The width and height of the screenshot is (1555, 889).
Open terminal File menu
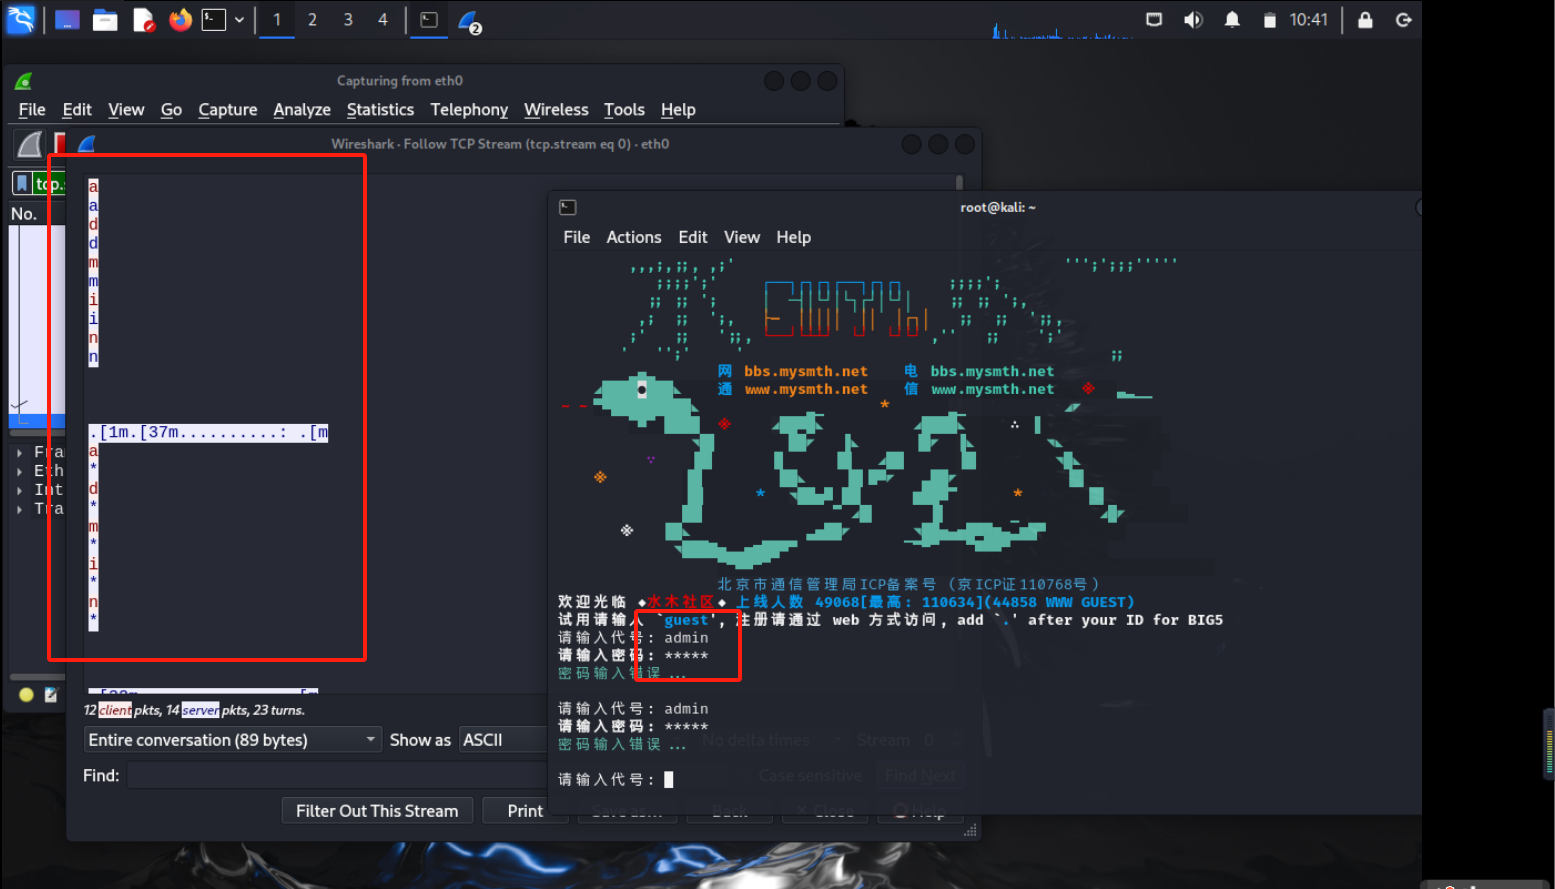pos(577,237)
